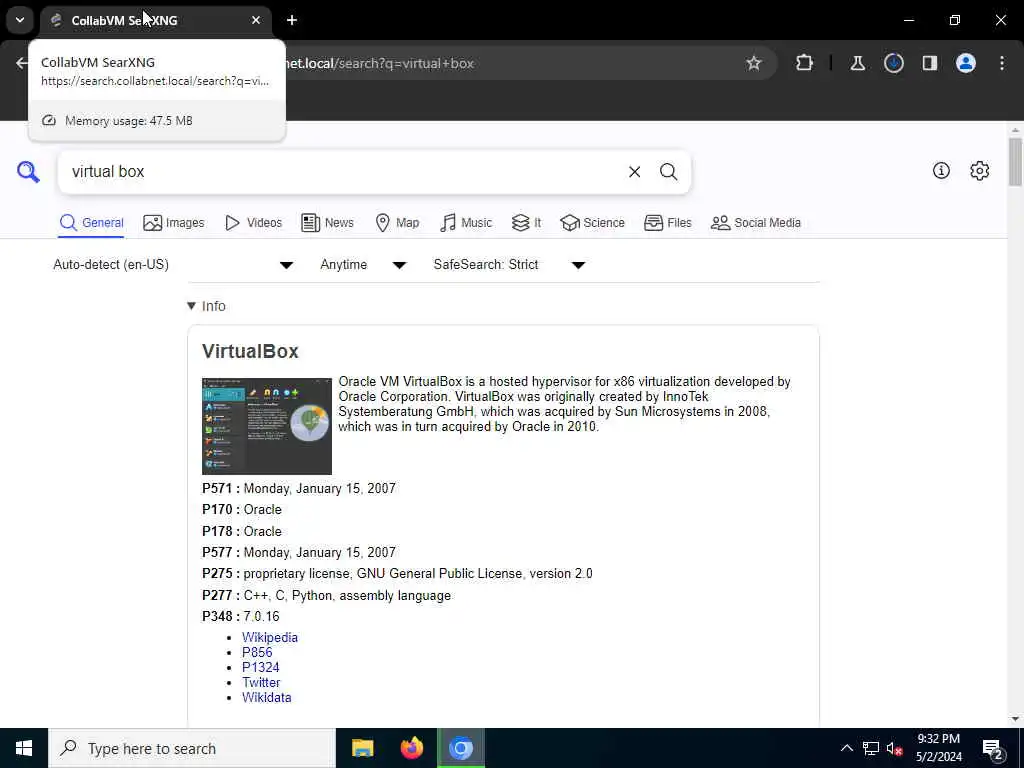Open the downloads icon in toolbar
The width and height of the screenshot is (1024, 768).
(x=893, y=63)
